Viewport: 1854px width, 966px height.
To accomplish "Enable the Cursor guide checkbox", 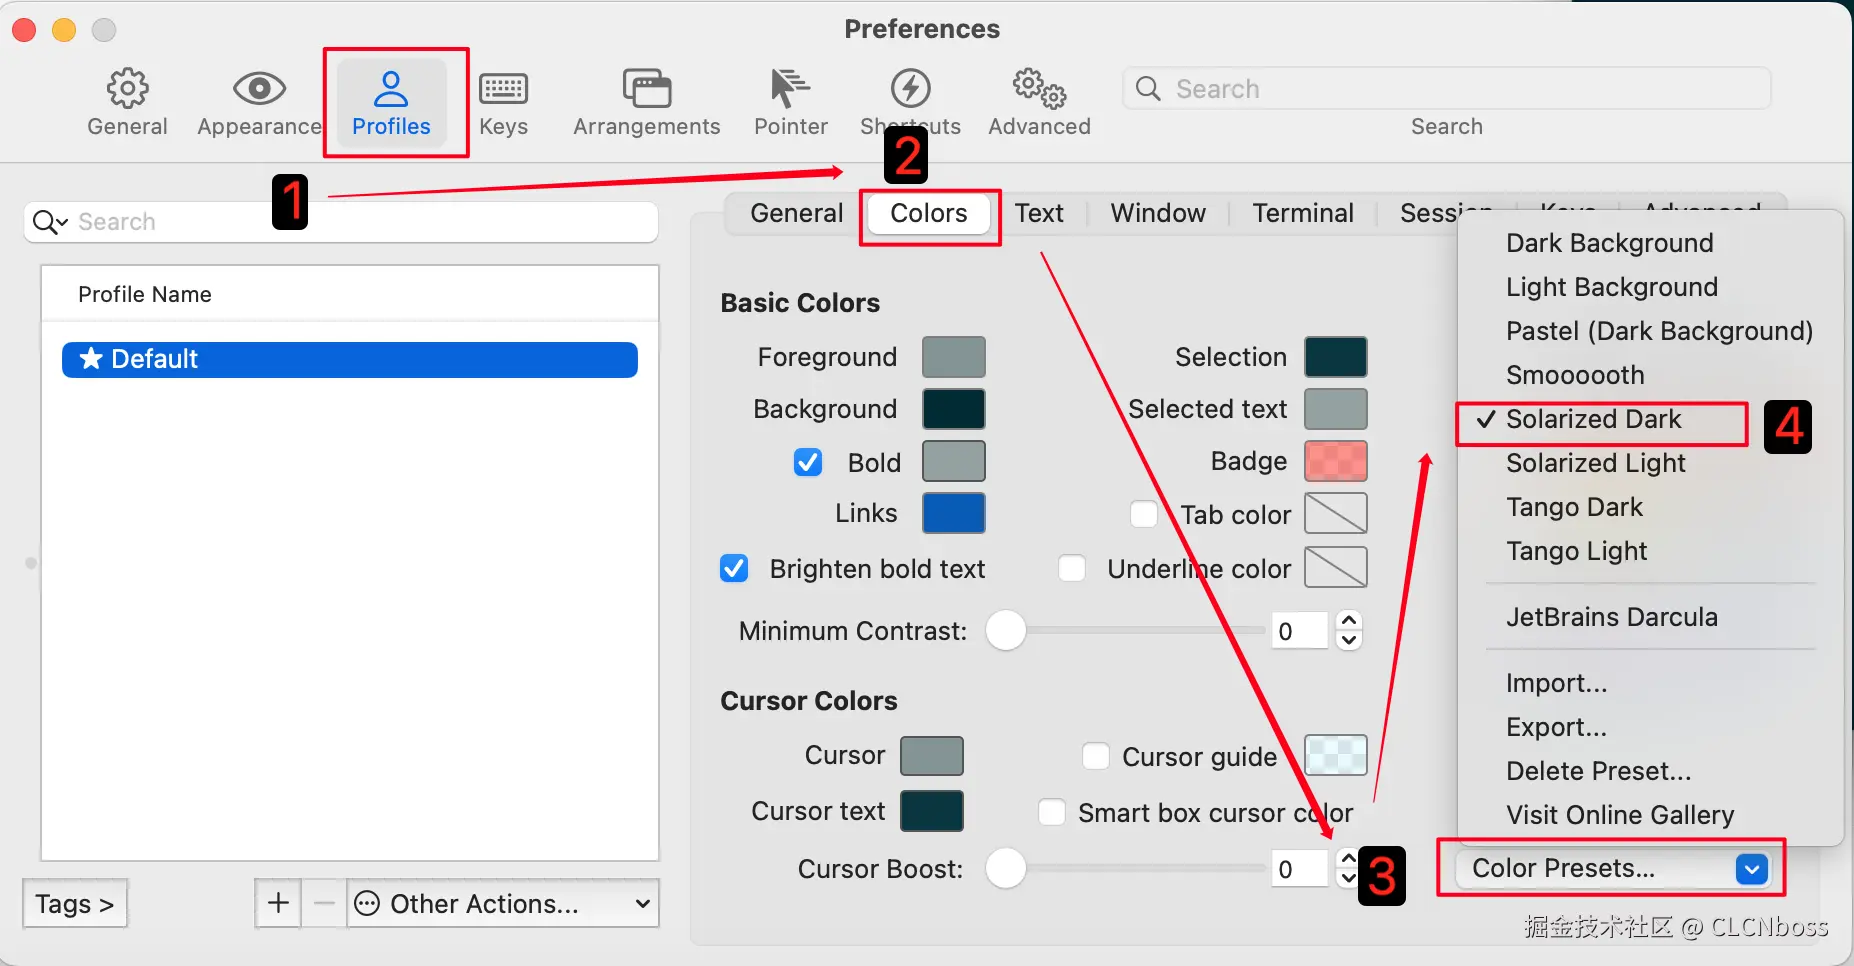I will click(x=1096, y=756).
